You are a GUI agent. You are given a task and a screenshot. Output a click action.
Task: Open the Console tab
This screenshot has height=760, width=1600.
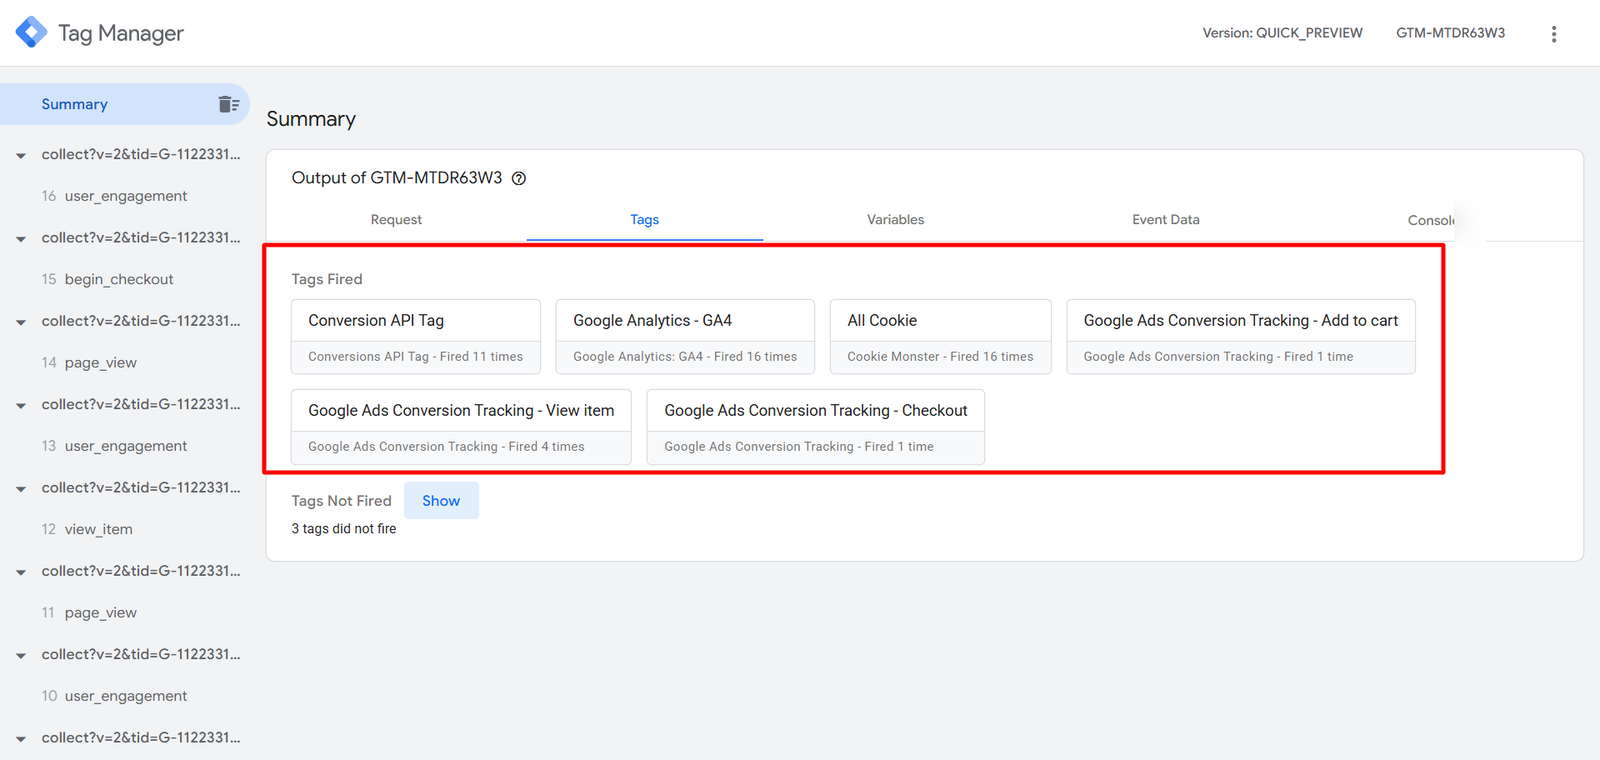[1430, 220]
